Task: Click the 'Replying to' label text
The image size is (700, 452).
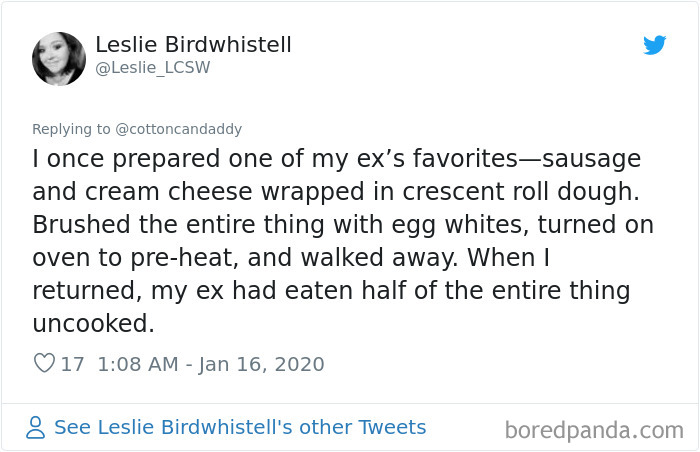Action: pos(72,129)
